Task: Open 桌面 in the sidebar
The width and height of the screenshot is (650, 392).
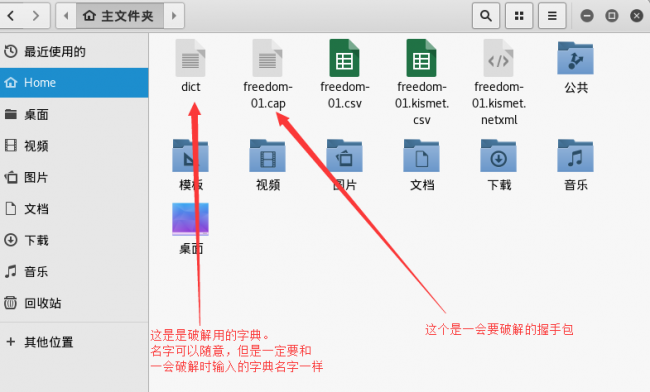Action: pos(74,114)
